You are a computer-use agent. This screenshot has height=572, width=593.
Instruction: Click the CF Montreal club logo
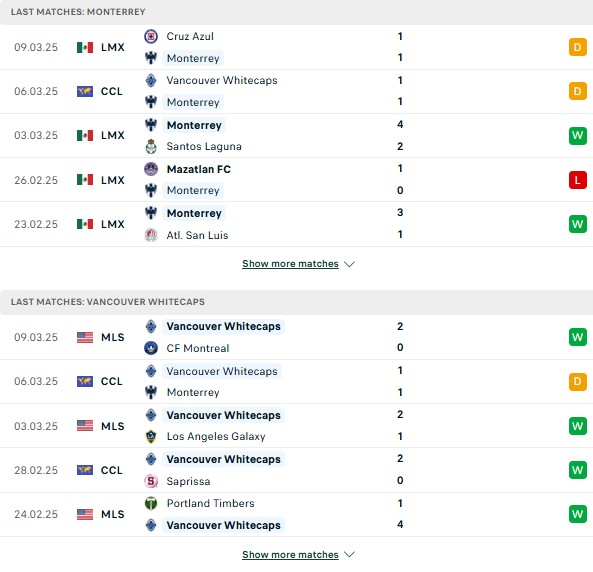(151, 348)
